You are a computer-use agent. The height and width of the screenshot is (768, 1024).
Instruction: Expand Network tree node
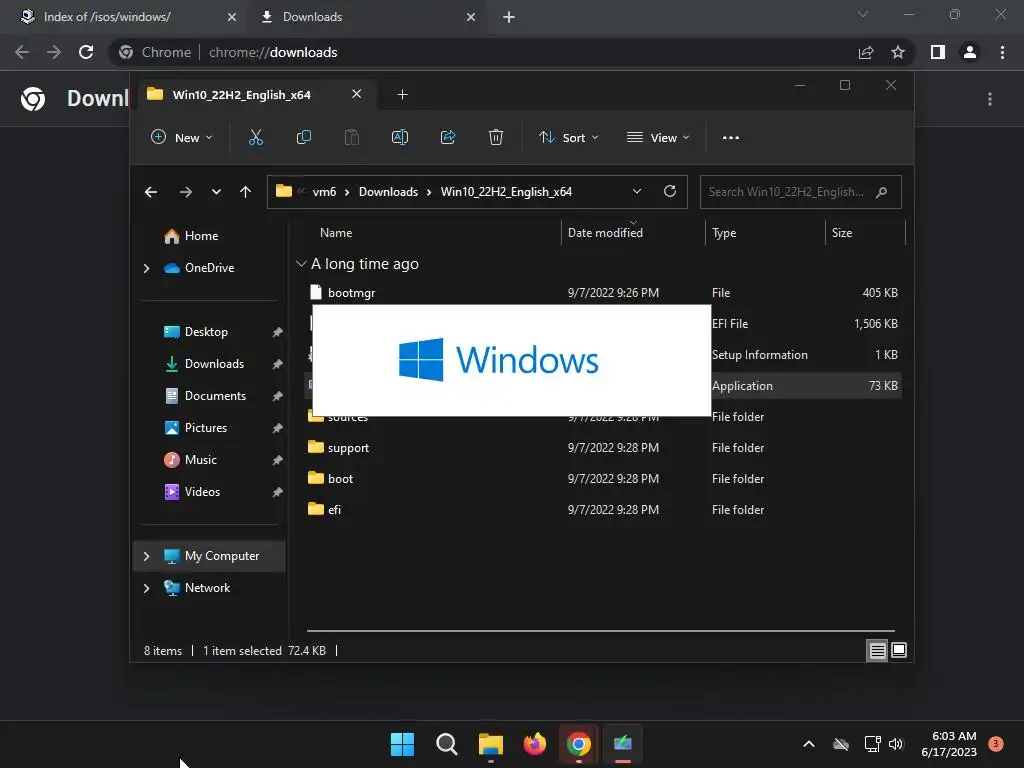[146, 588]
